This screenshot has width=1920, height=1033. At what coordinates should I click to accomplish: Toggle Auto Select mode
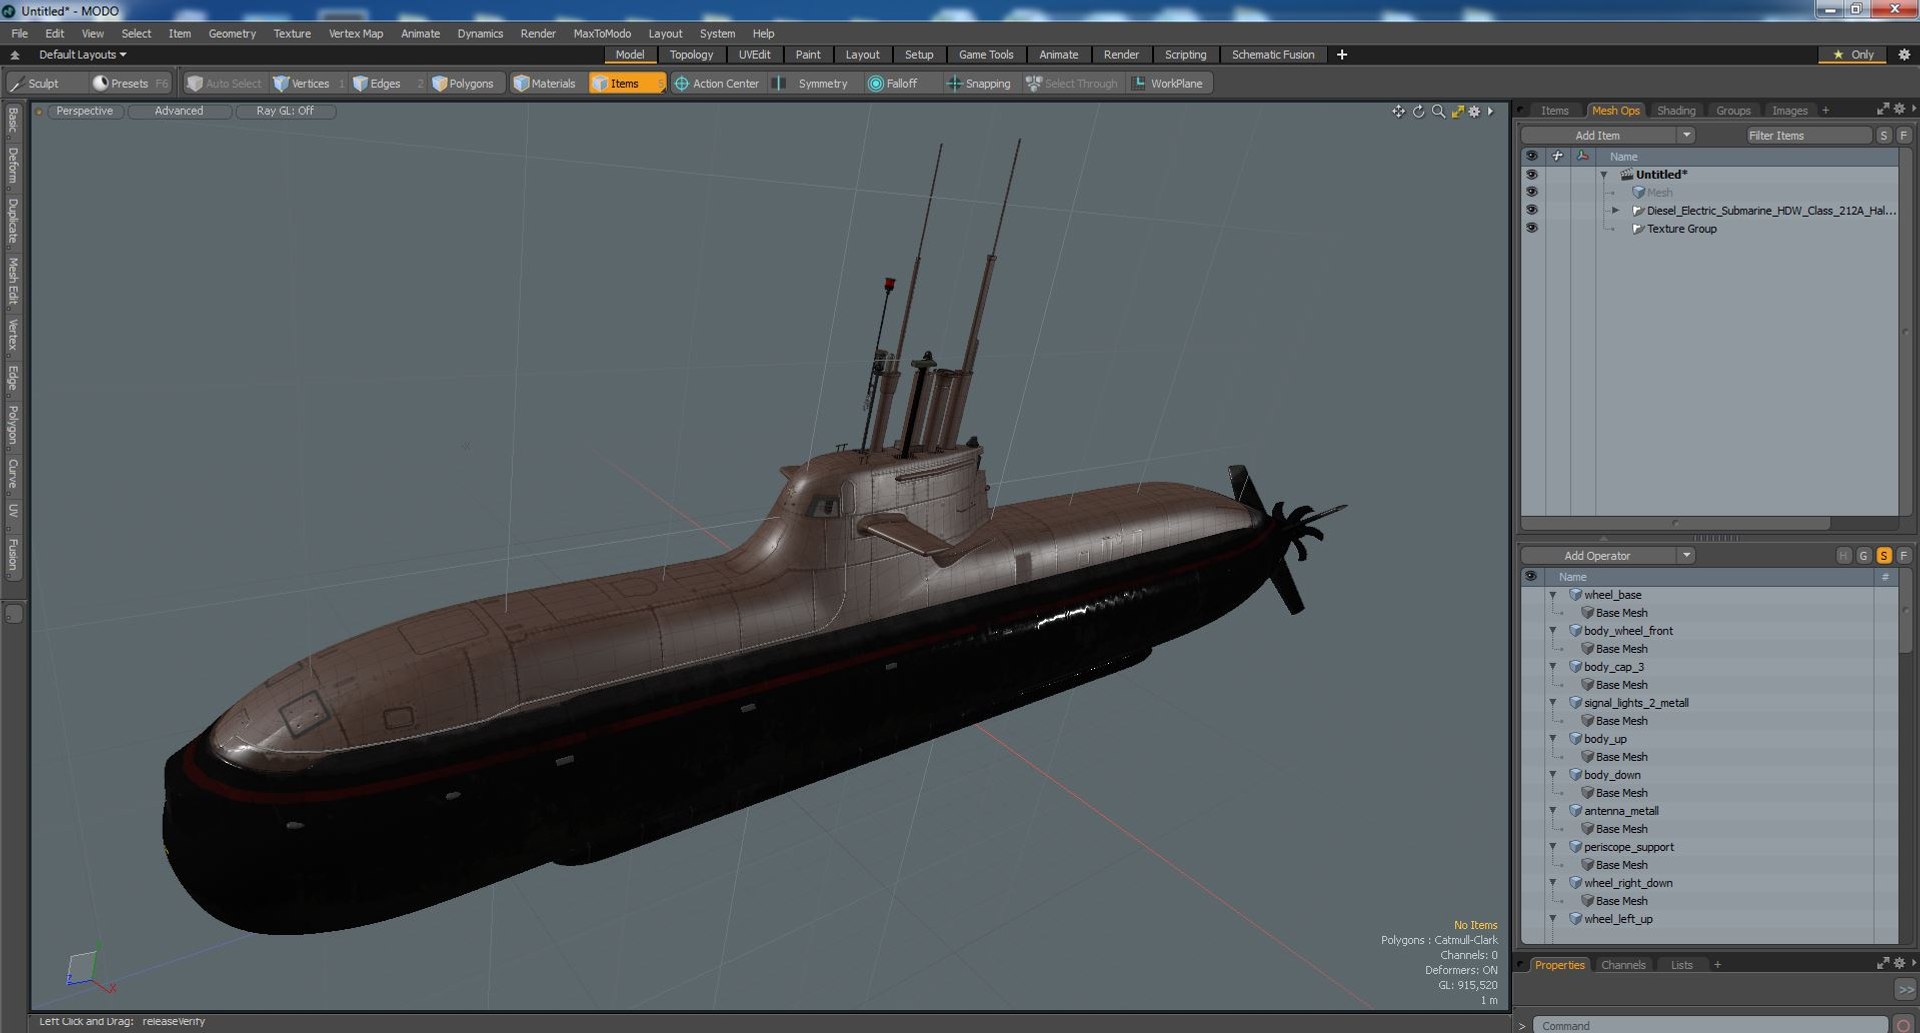[224, 83]
